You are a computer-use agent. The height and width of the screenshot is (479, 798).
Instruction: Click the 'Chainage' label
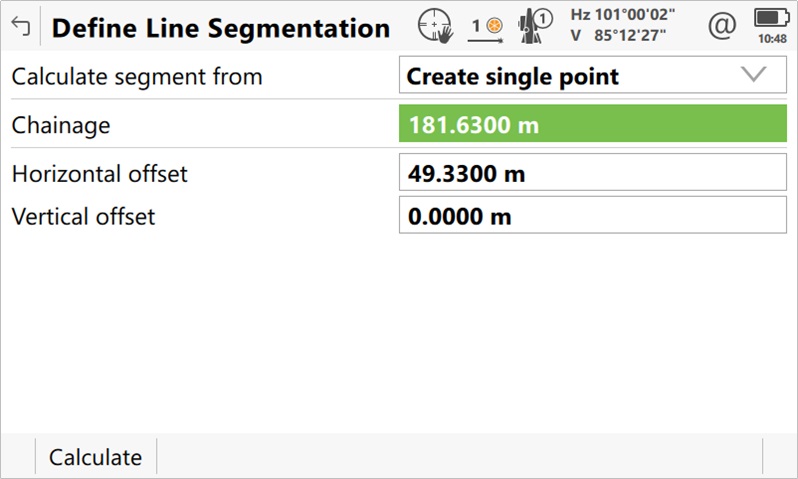pyautogui.click(x=61, y=126)
